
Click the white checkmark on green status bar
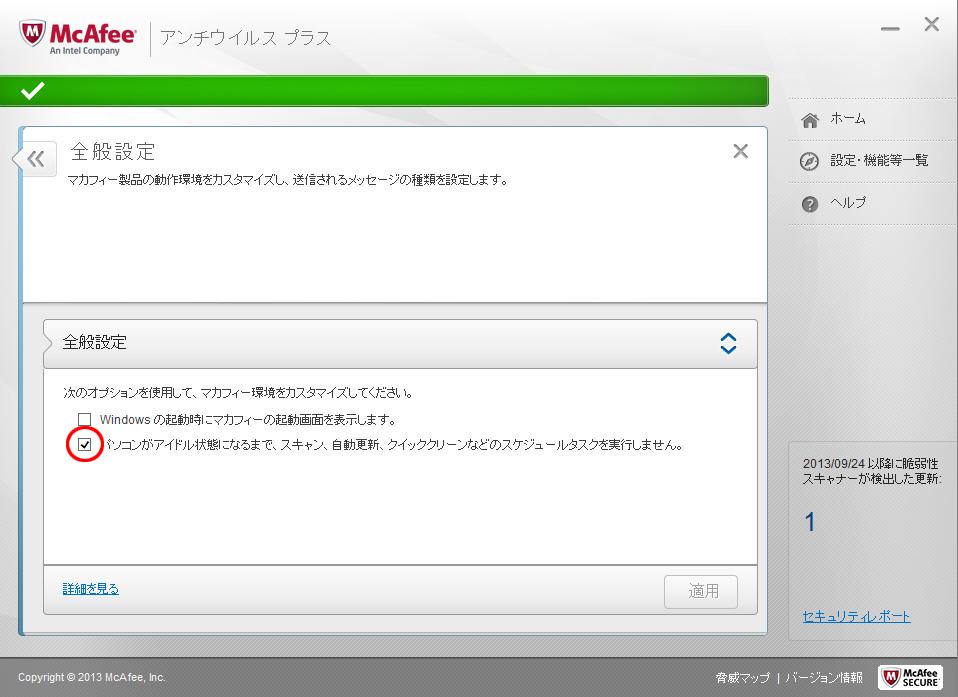click(x=32, y=90)
